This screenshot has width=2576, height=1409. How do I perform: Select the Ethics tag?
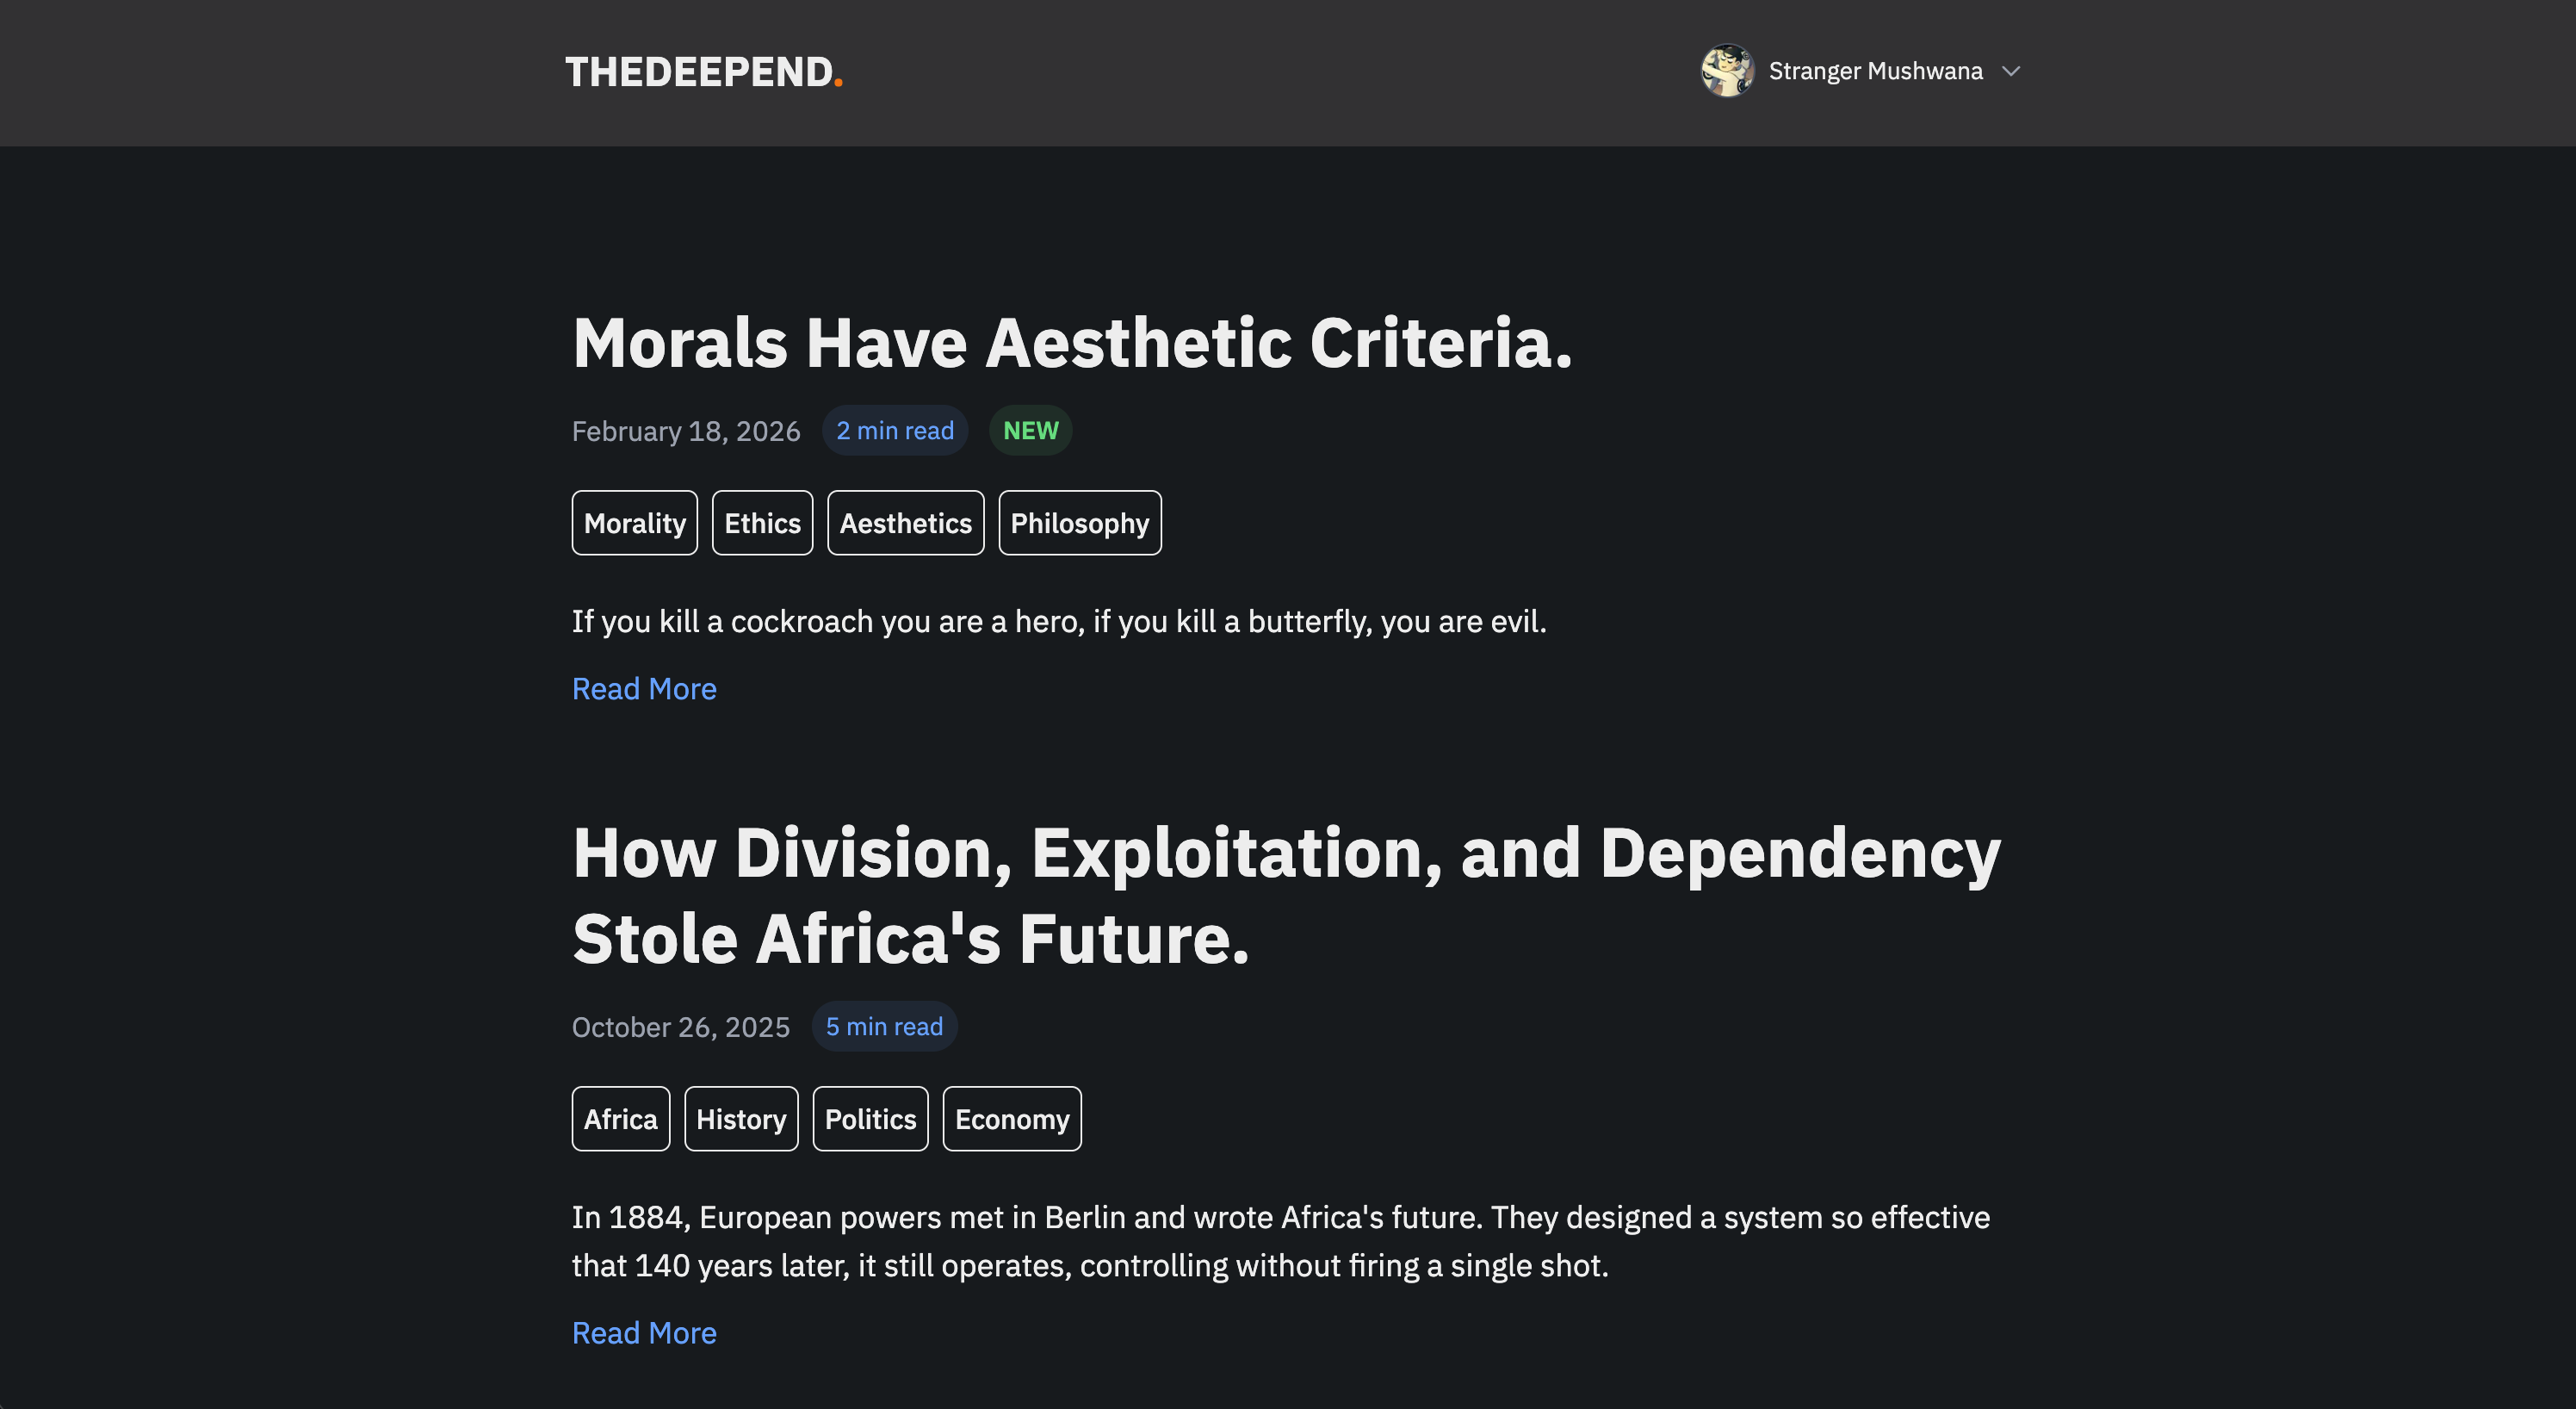tap(762, 523)
